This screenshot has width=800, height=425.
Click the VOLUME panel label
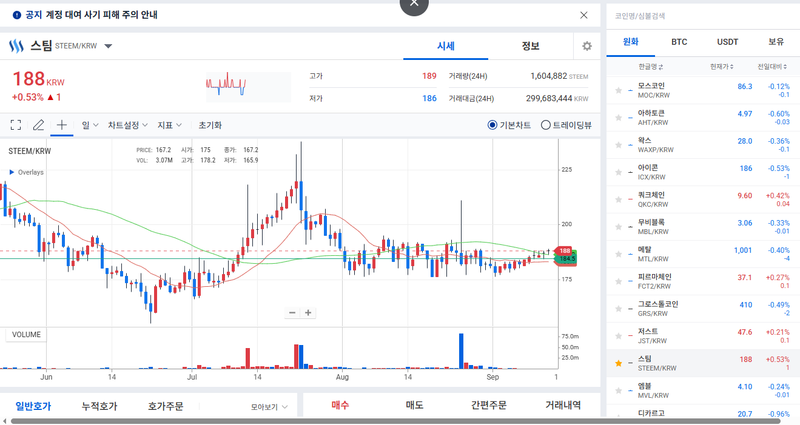(26, 335)
